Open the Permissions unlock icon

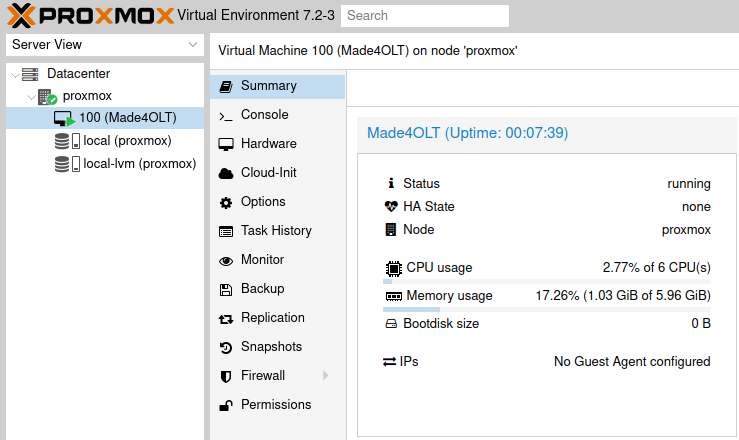[x=225, y=405]
